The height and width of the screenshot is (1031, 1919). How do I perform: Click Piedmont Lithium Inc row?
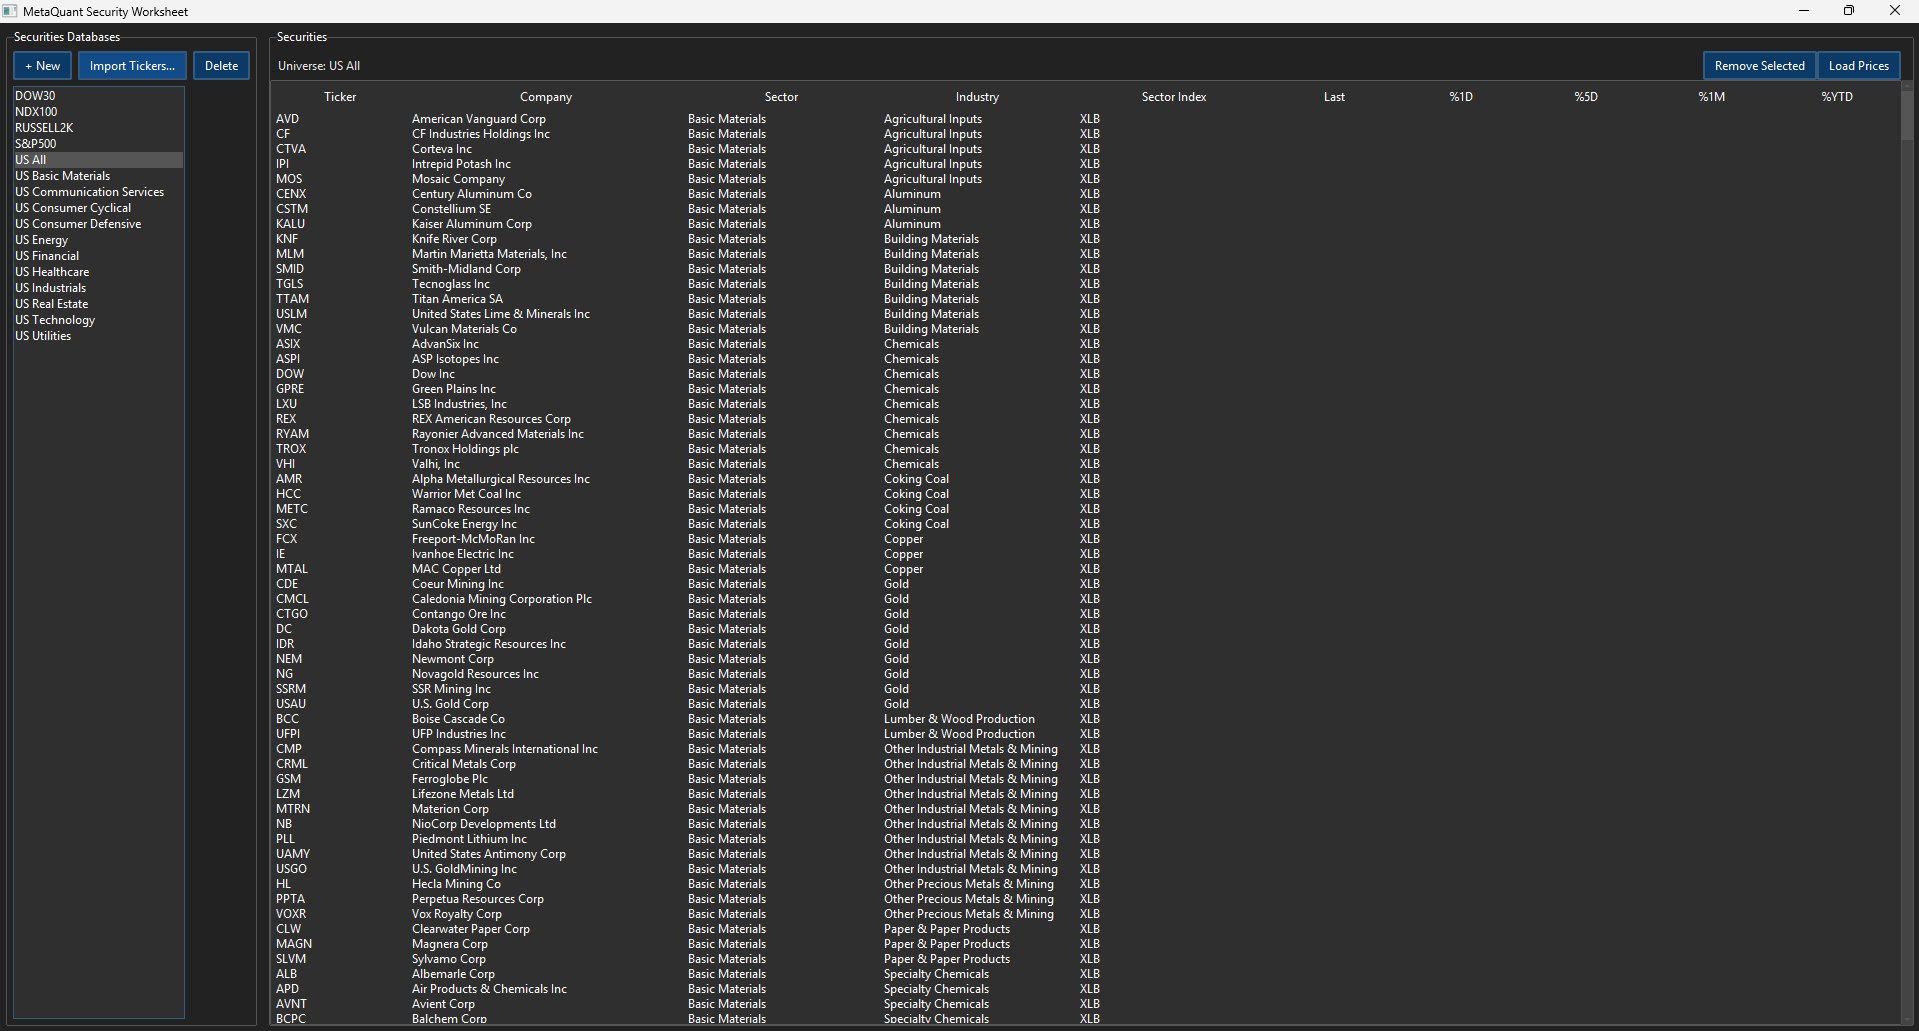[1085, 839]
